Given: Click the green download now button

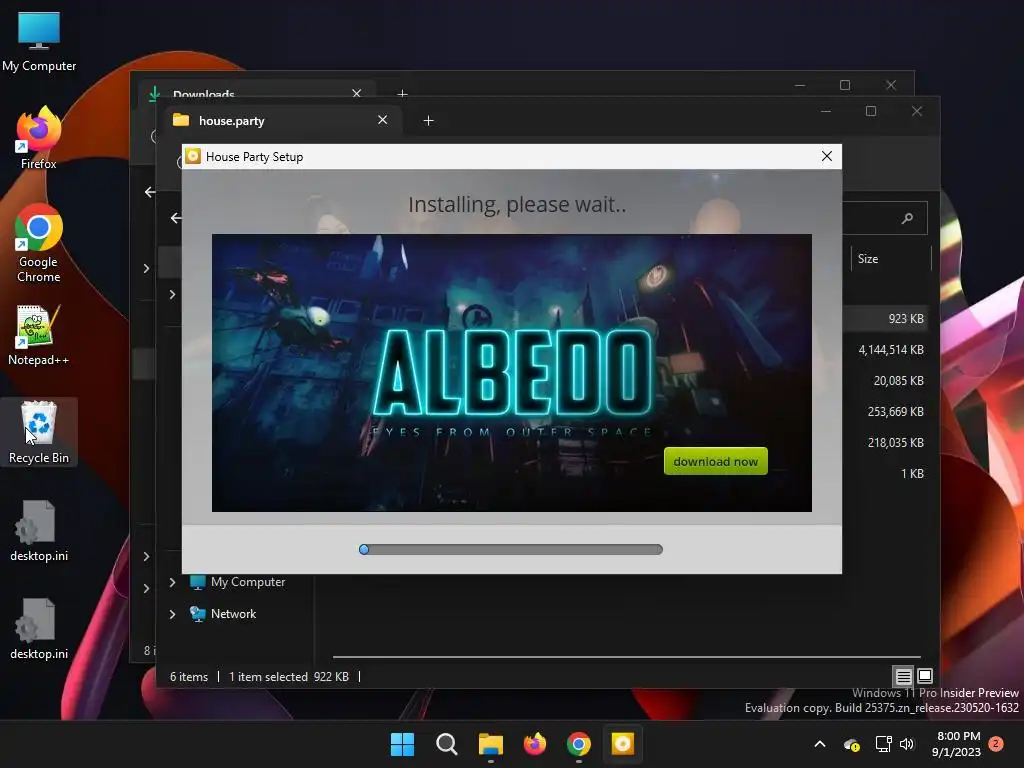Looking at the screenshot, I should (x=715, y=461).
